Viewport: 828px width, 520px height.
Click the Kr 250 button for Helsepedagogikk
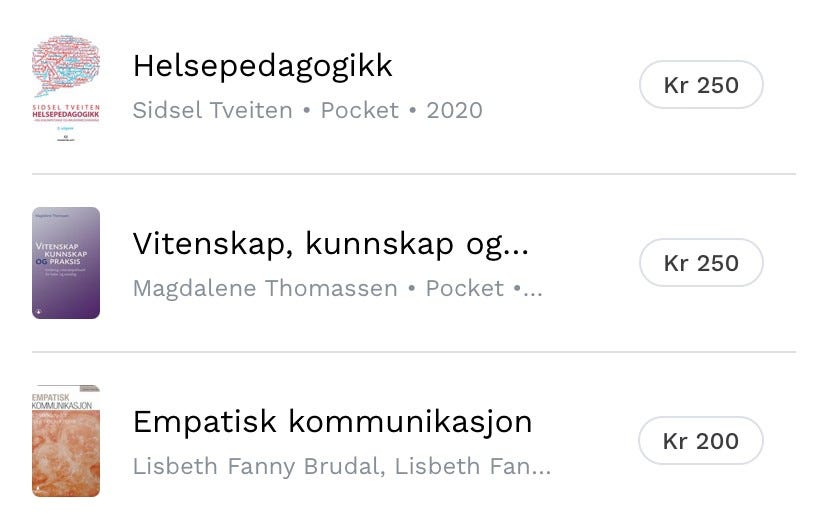point(701,85)
